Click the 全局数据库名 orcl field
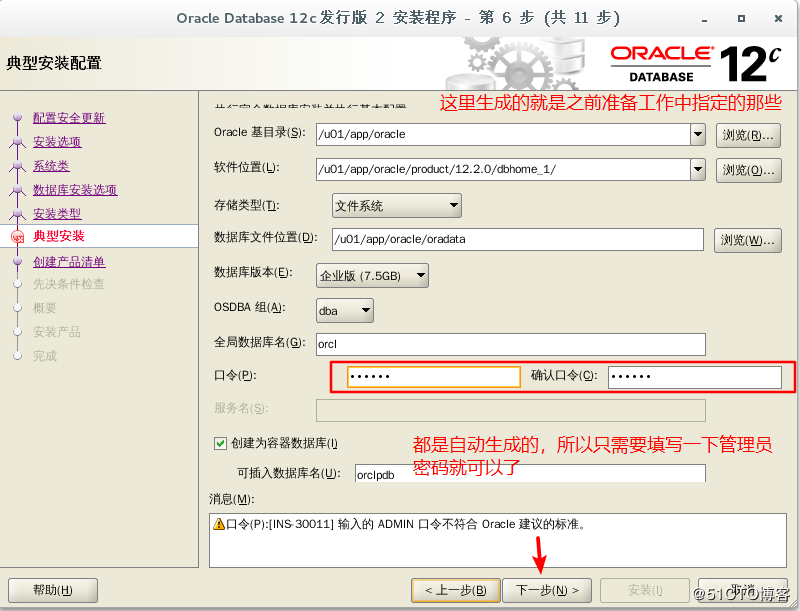This screenshot has width=800, height=611. pos(511,344)
